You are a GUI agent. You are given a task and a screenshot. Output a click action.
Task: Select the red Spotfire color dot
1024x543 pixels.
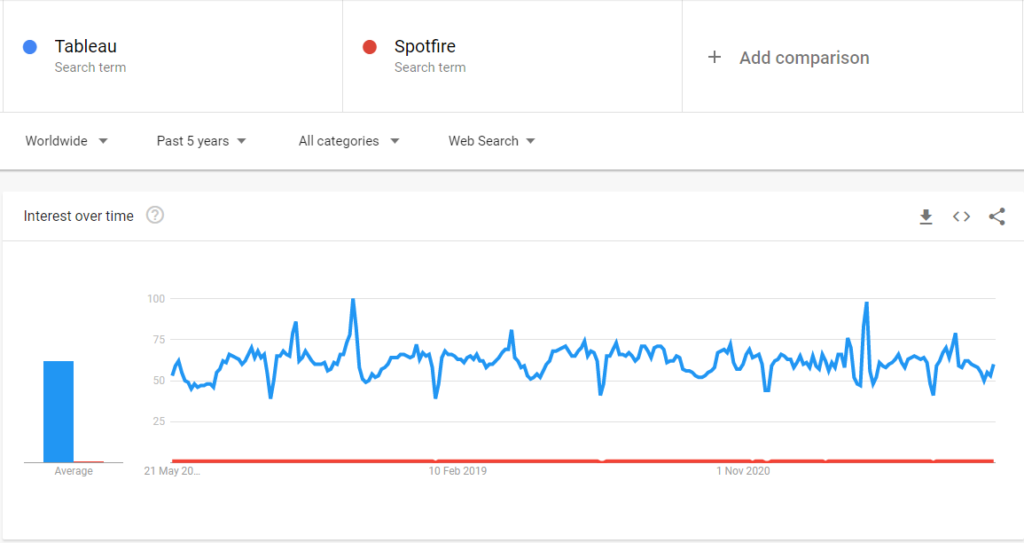pos(370,47)
